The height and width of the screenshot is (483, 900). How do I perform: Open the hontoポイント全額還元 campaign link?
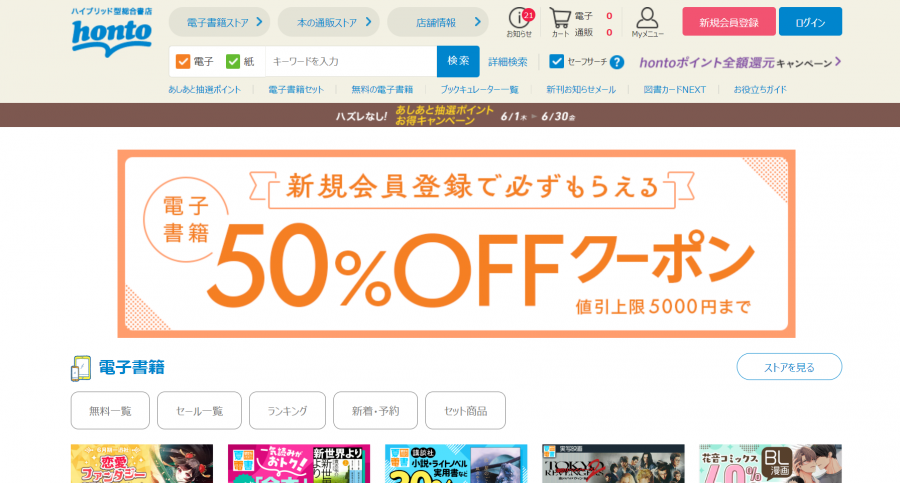(740, 63)
